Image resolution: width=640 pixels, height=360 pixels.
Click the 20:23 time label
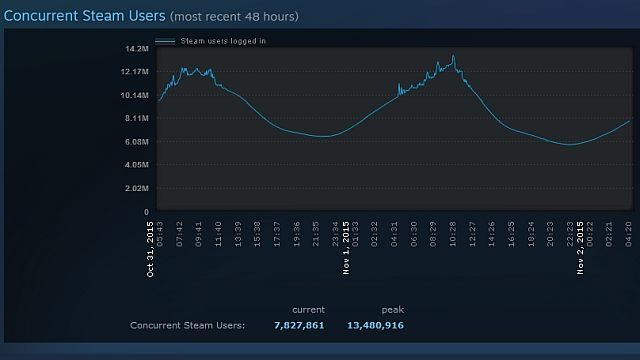(x=551, y=234)
